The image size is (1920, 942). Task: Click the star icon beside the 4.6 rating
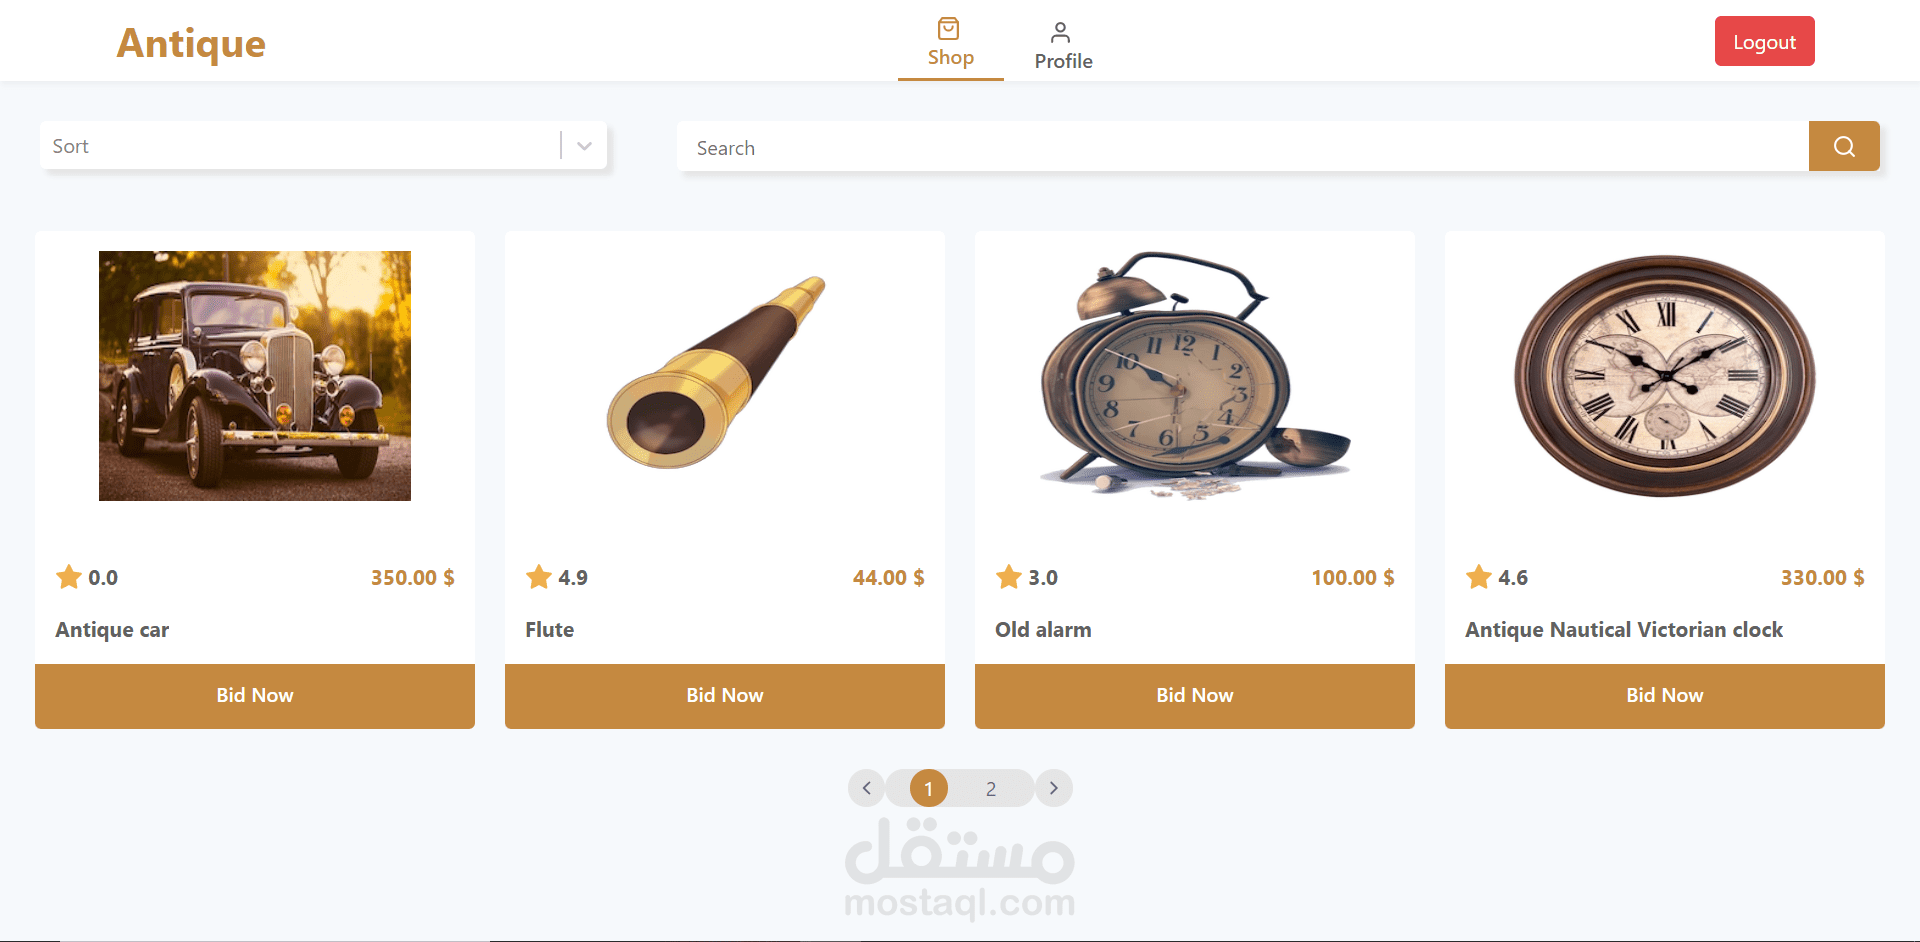1479,577
